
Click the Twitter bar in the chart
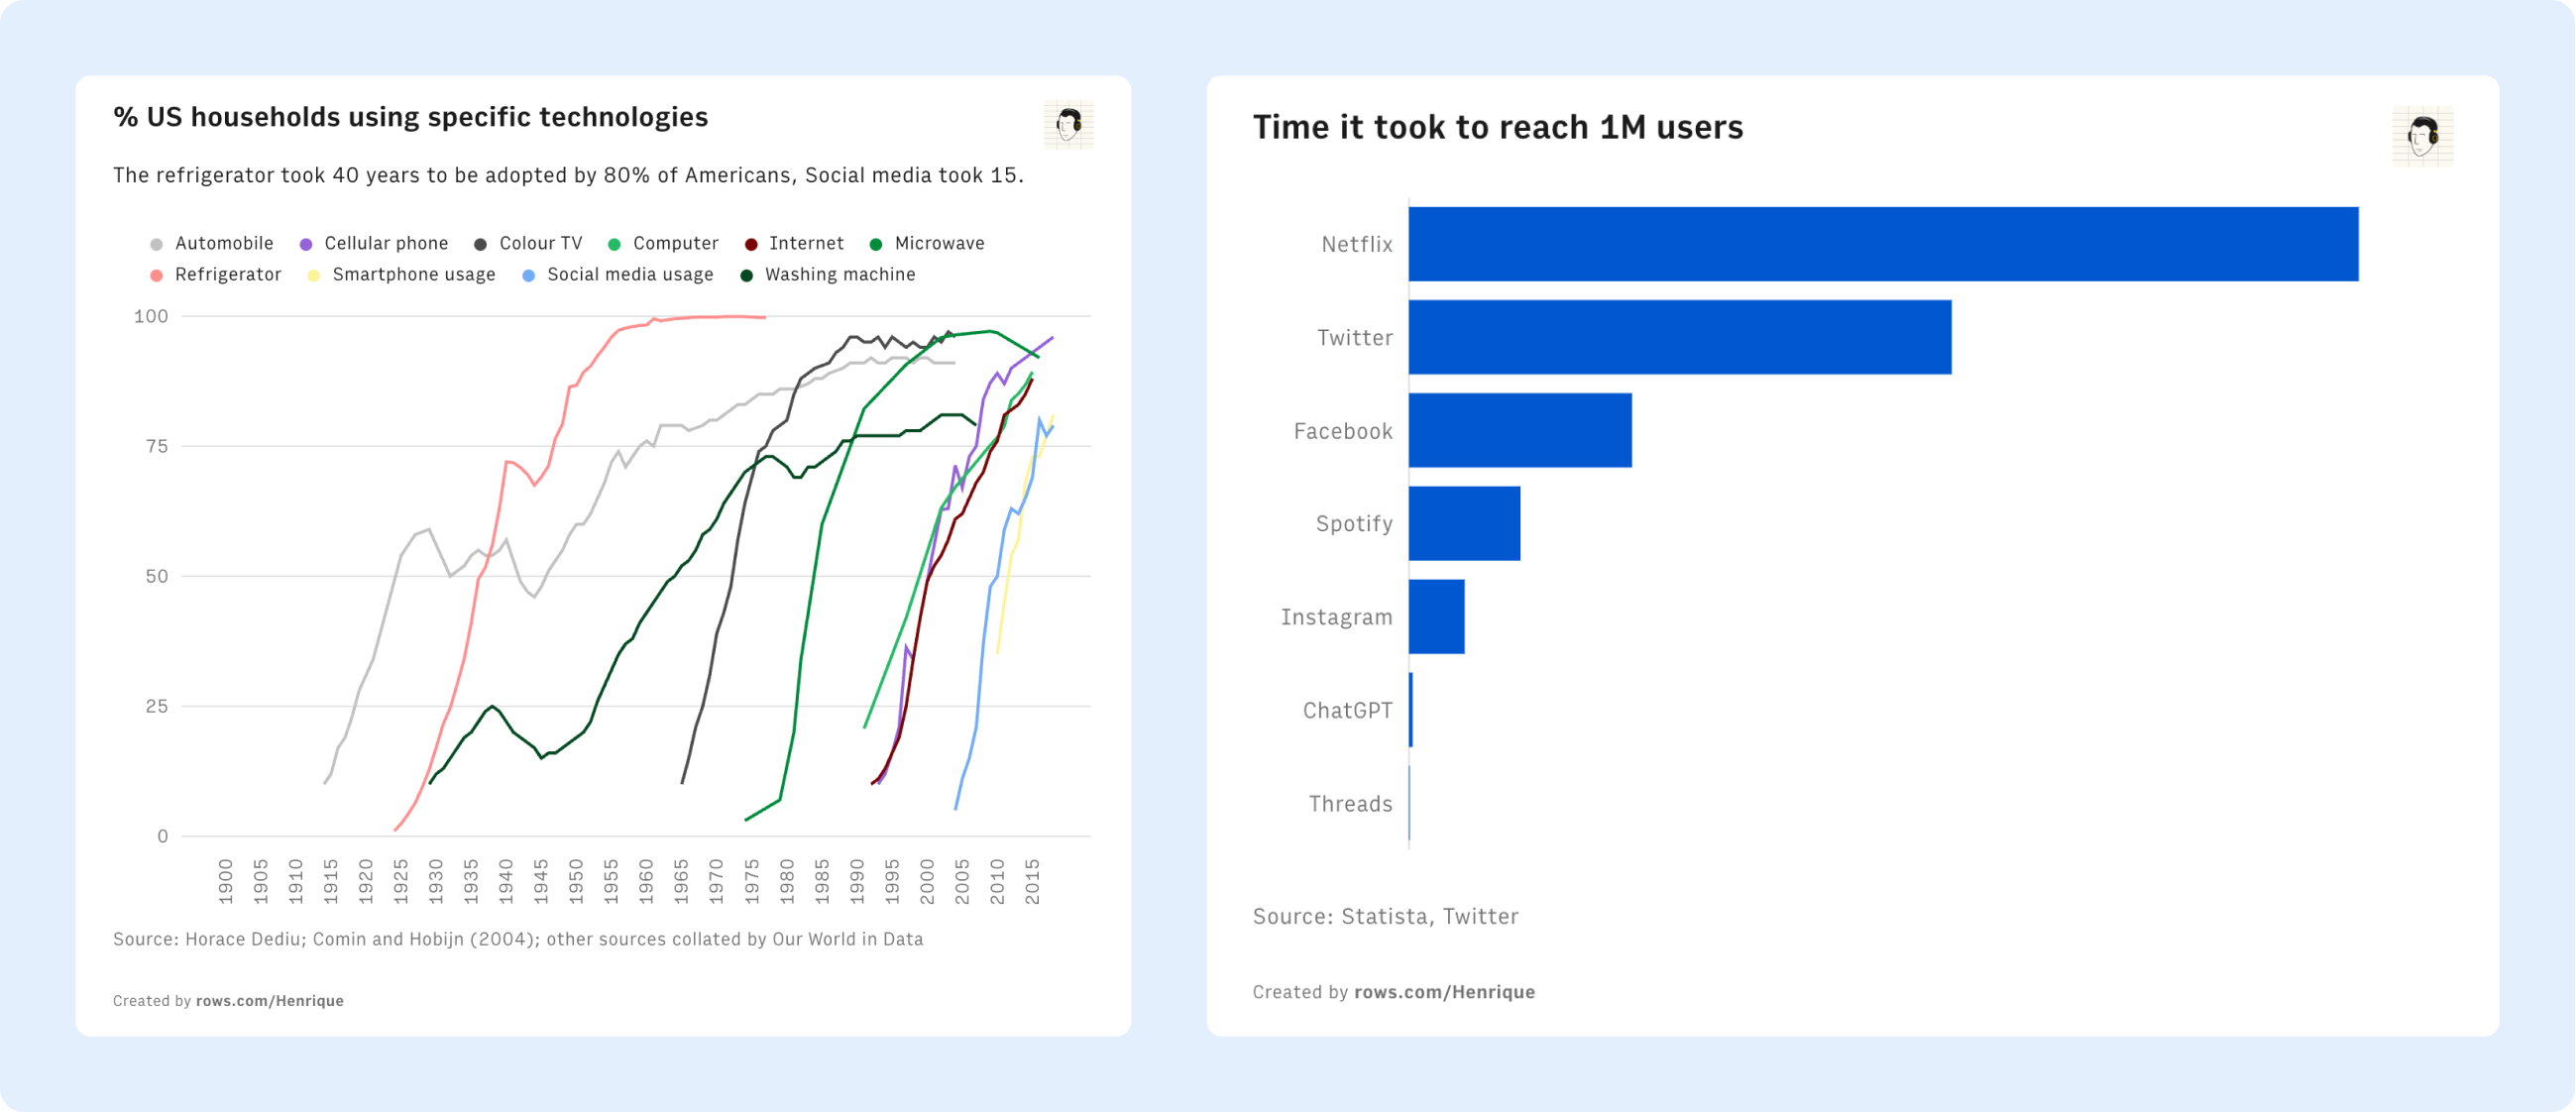pos(1679,337)
